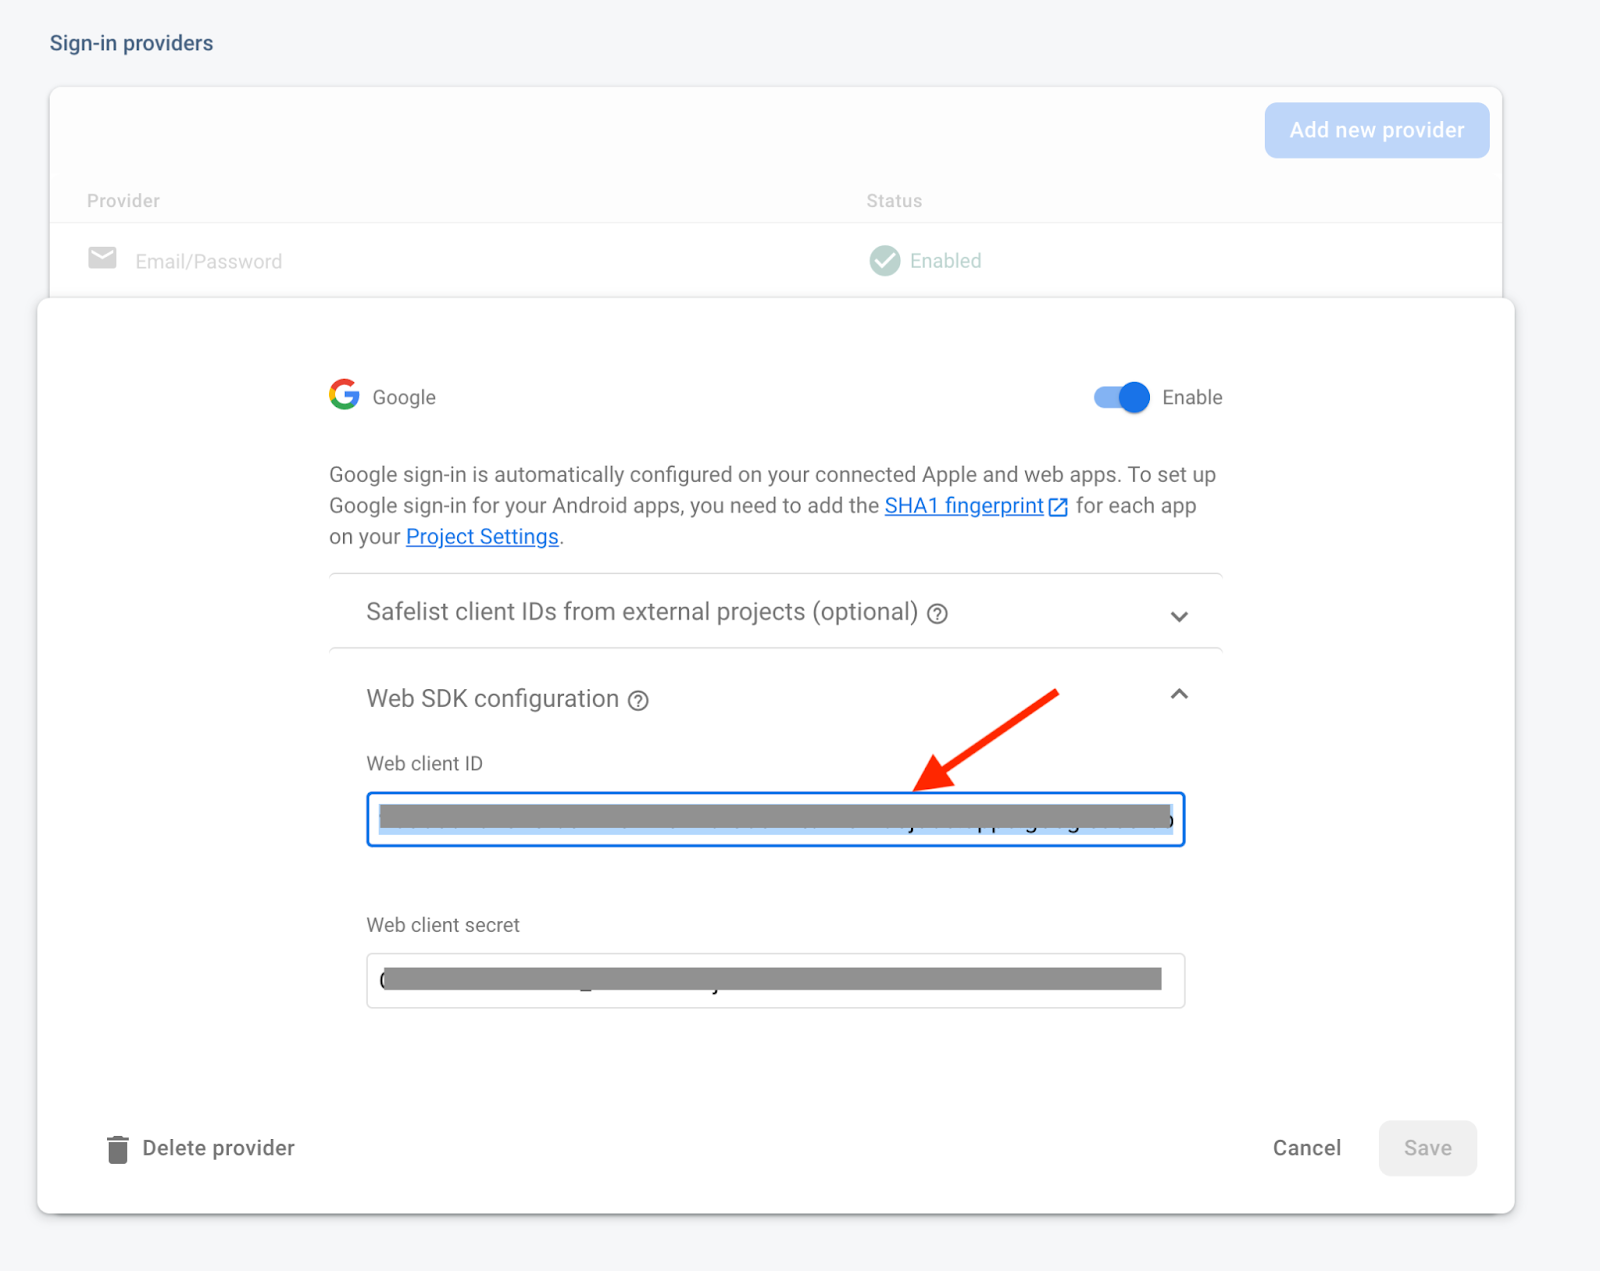Viewport: 1600px width, 1271px height.
Task: Click the Provider column header
Action: pyautogui.click(x=123, y=201)
